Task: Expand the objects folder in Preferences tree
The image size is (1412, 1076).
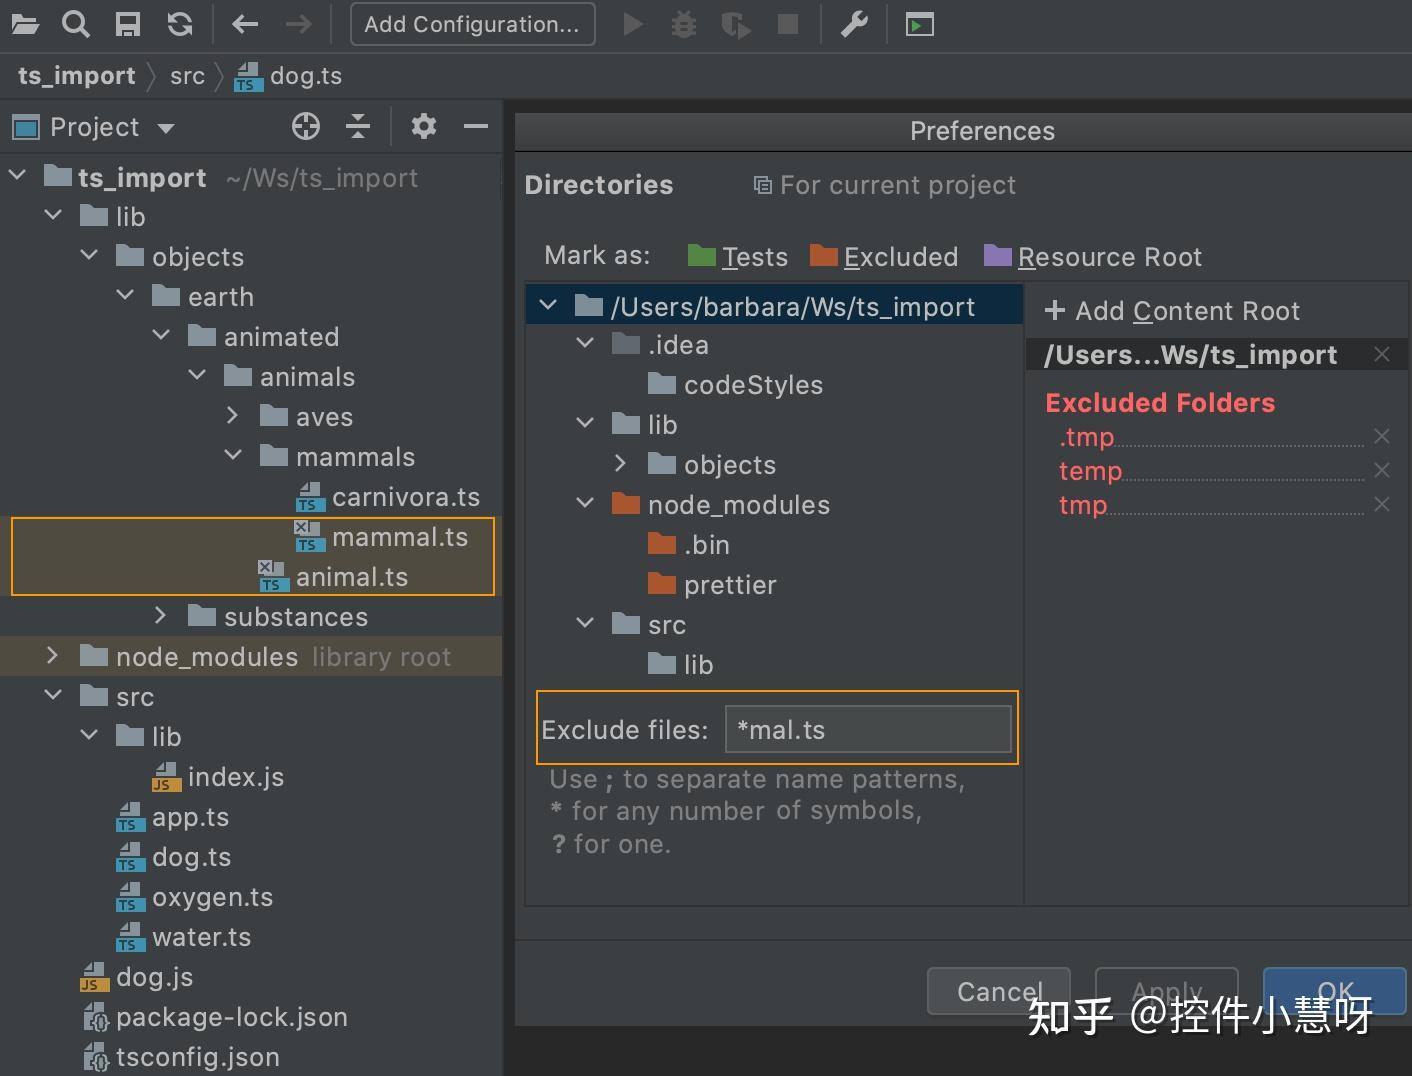Action: [x=621, y=464]
